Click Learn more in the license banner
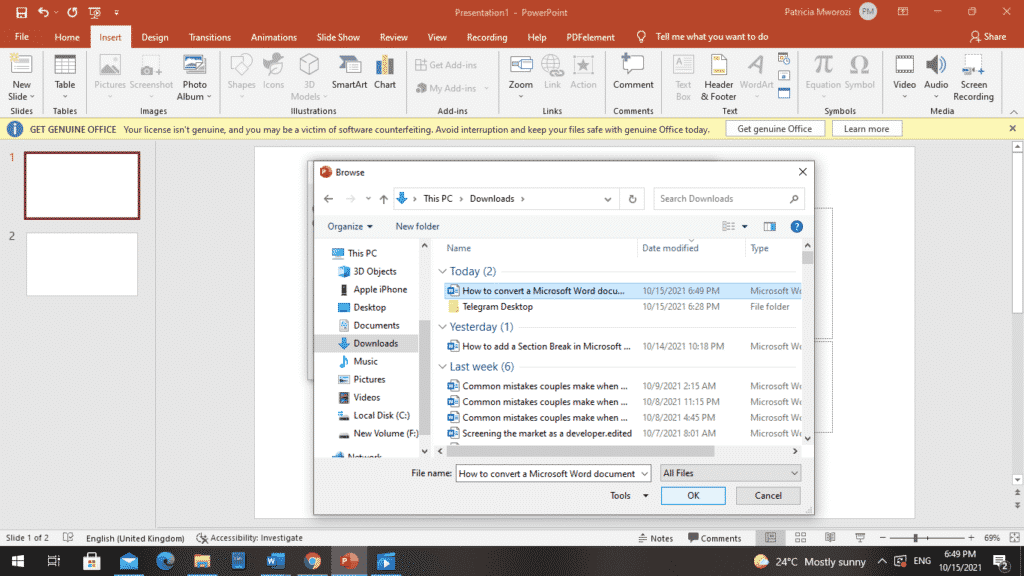This screenshot has width=1024, height=576. [x=866, y=129]
